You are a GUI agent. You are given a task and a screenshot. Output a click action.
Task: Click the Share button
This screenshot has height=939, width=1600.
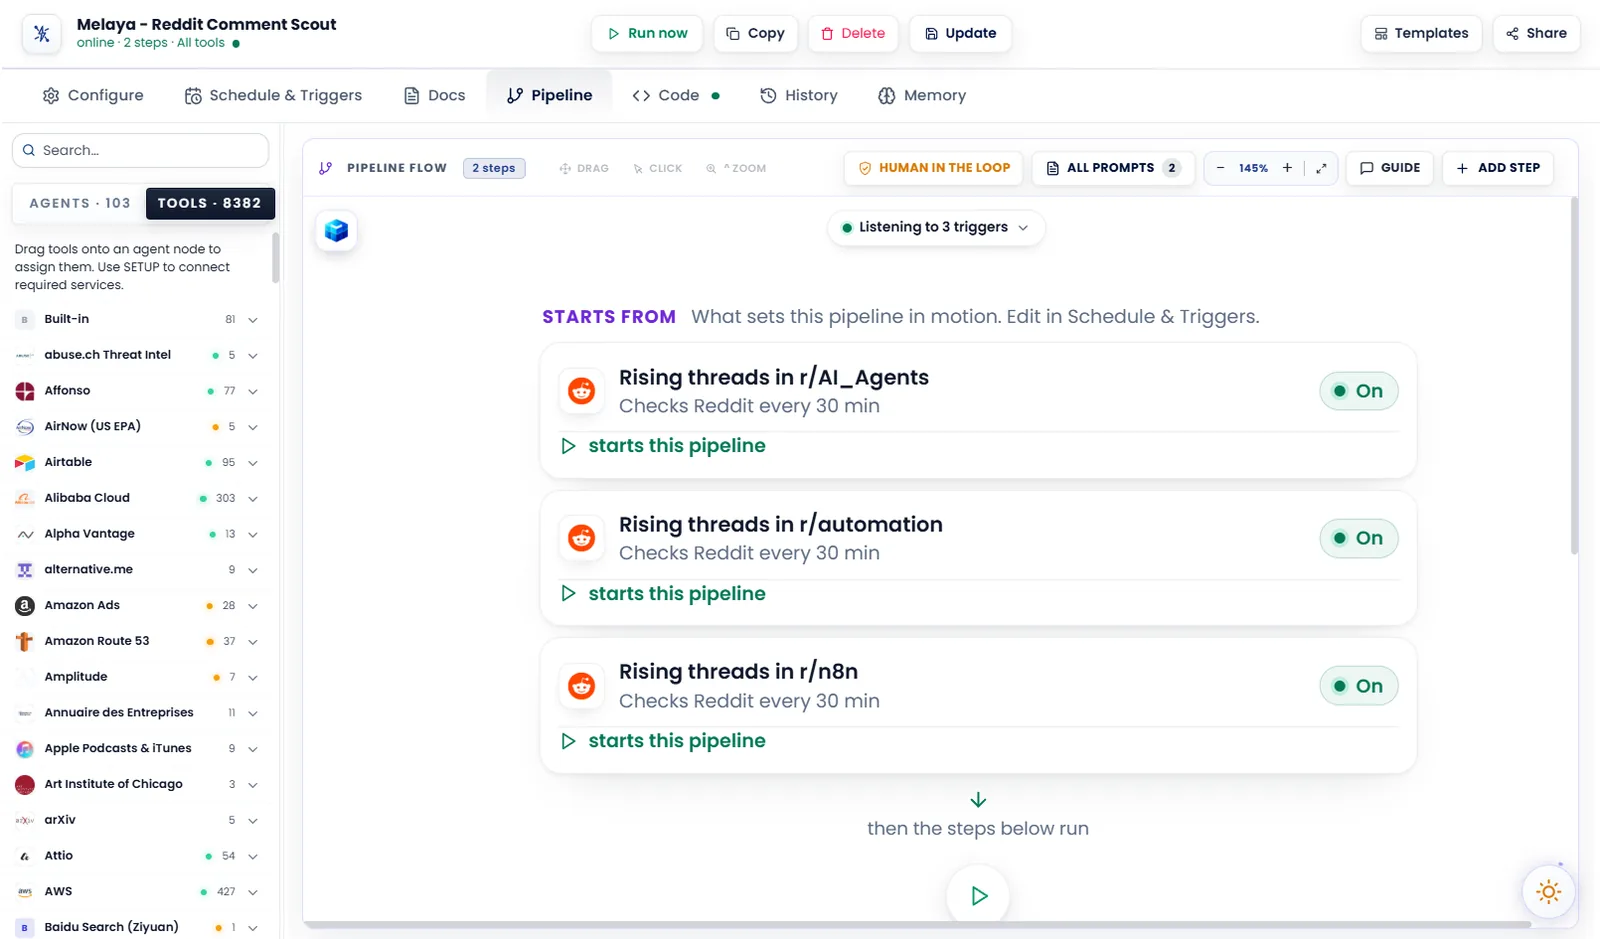[x=1536, y=33]
